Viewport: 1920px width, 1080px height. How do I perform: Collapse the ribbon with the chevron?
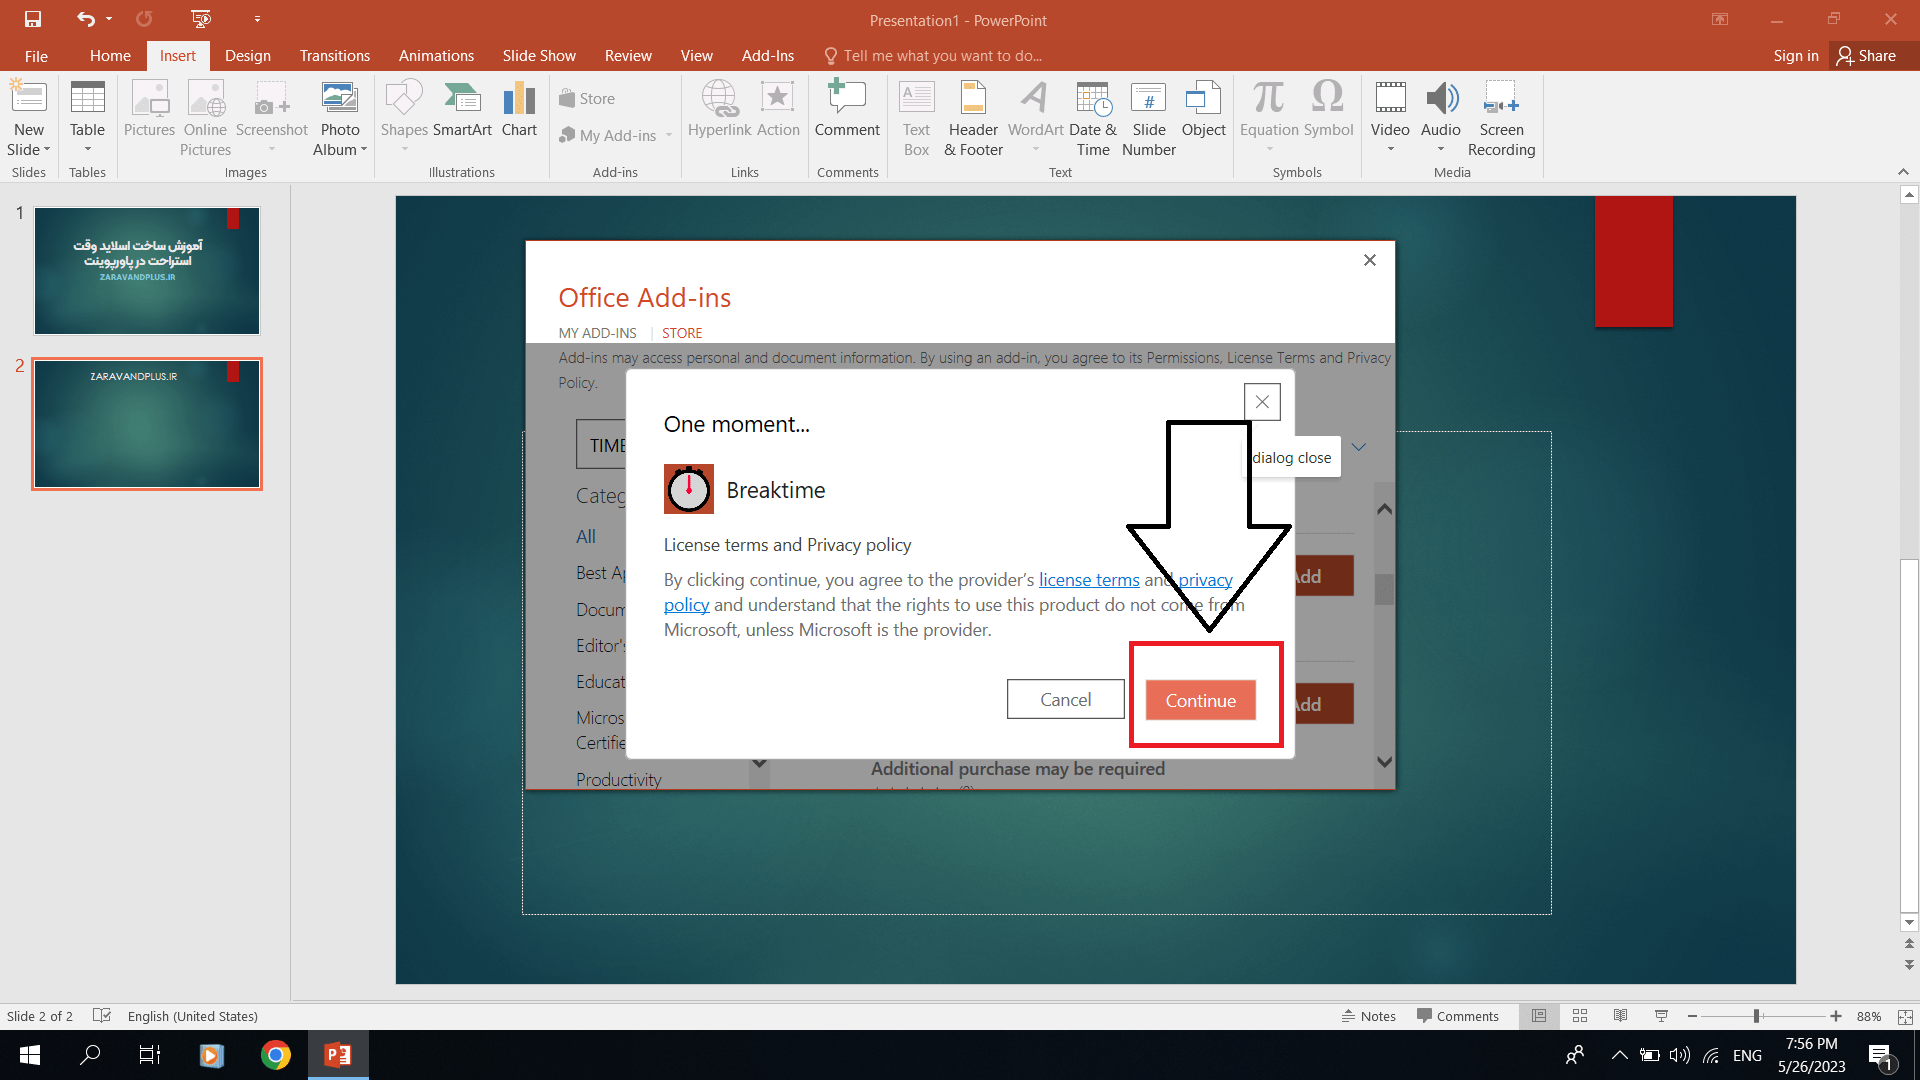coord(1903,172)
